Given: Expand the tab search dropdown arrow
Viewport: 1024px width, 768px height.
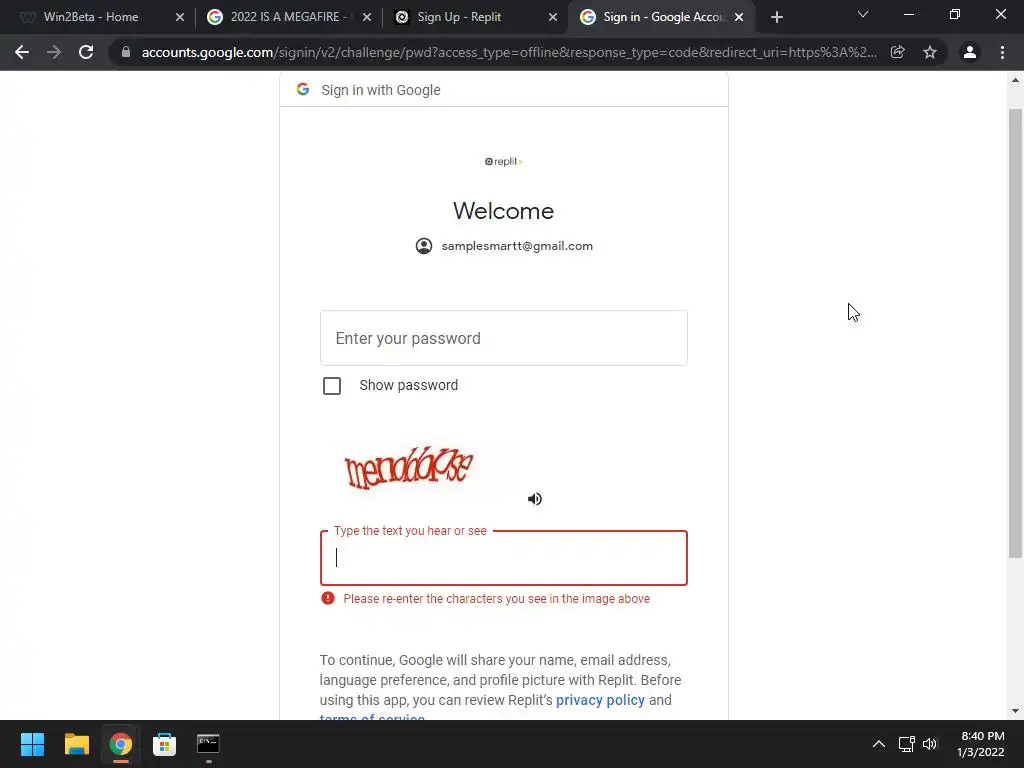Looking at the screenshot, I should tap(863, 14).
